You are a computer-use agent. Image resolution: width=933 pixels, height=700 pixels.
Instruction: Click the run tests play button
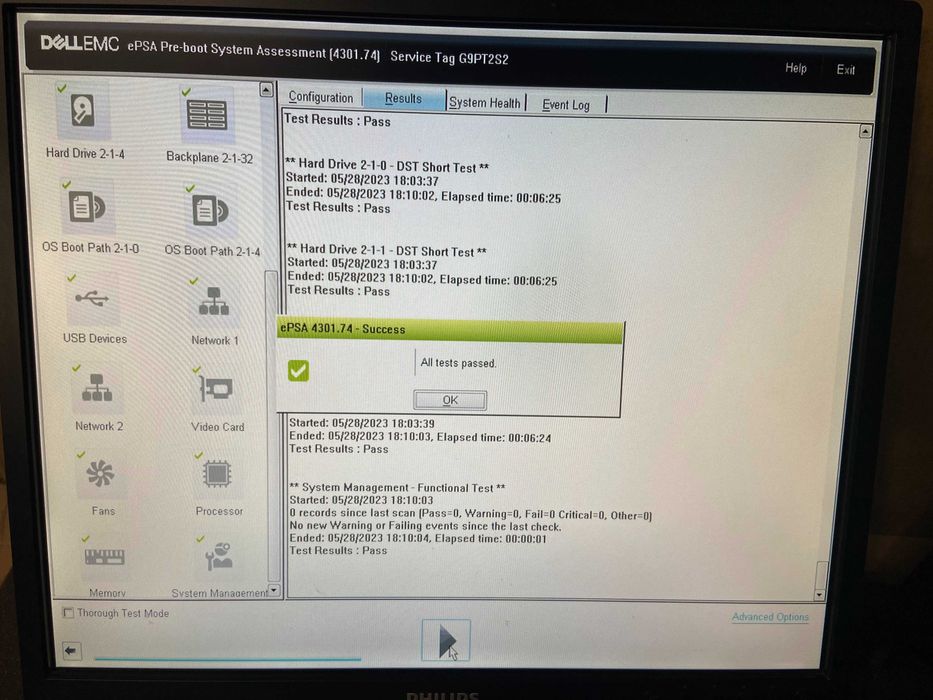pos(446,640)
